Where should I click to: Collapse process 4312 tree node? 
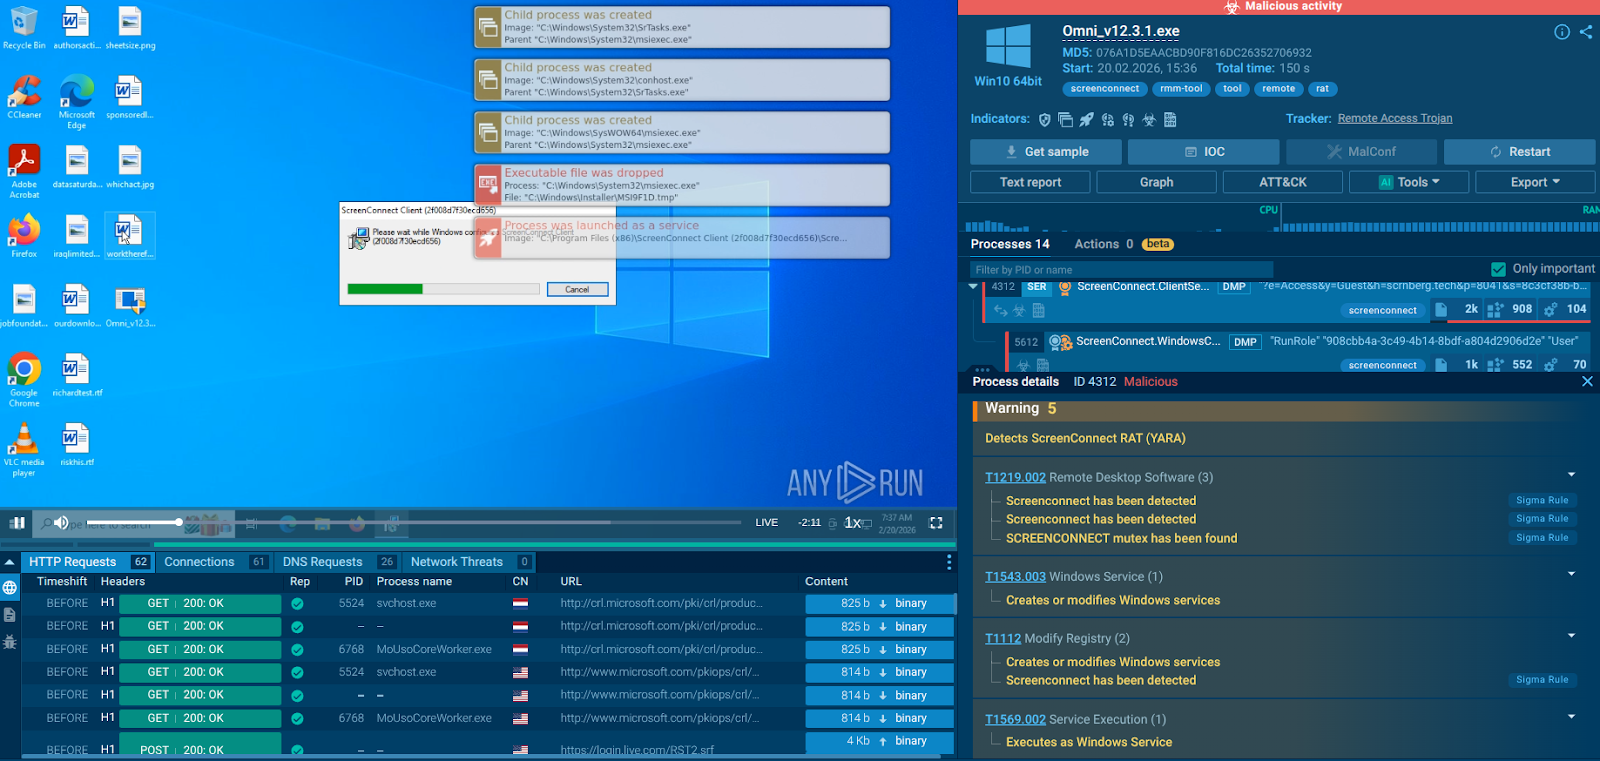(x=973, y=287)
